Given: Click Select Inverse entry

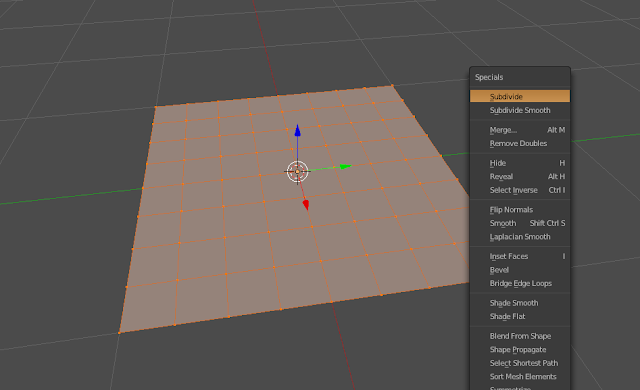Looking at the screenshot, I should pyautogui.click(x=520, y=190).
